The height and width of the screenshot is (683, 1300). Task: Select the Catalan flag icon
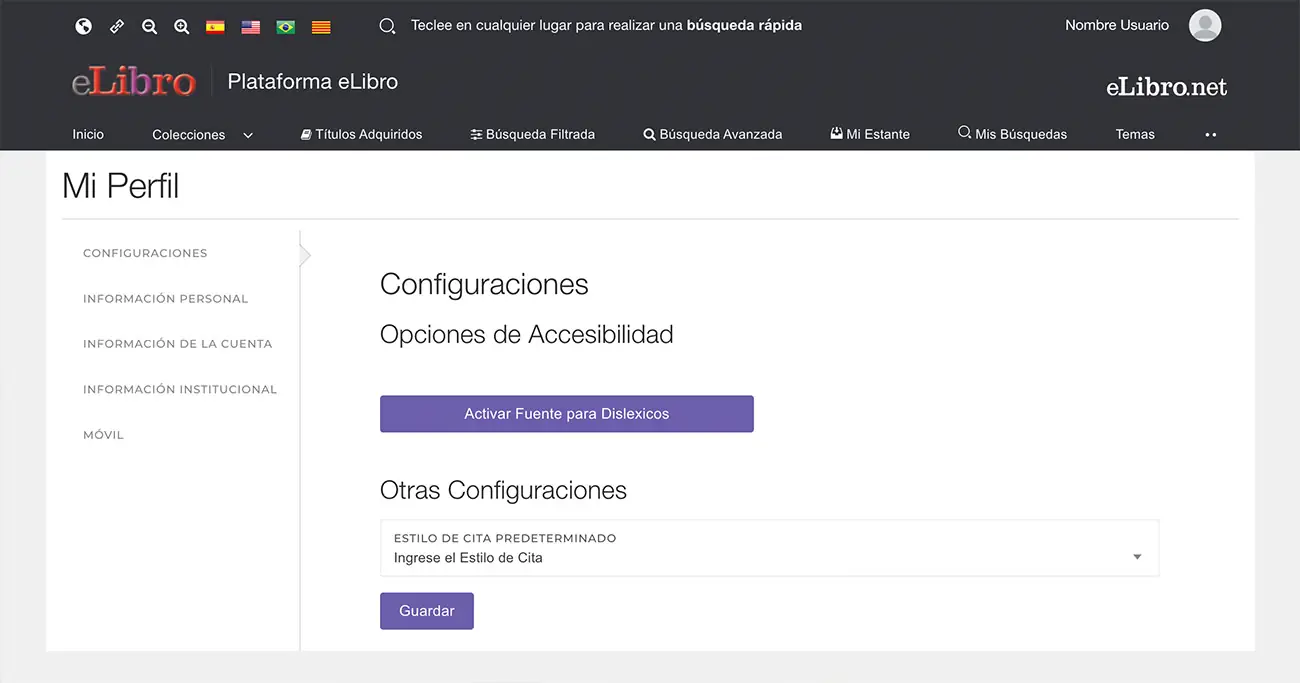click(x=321, y=27)
